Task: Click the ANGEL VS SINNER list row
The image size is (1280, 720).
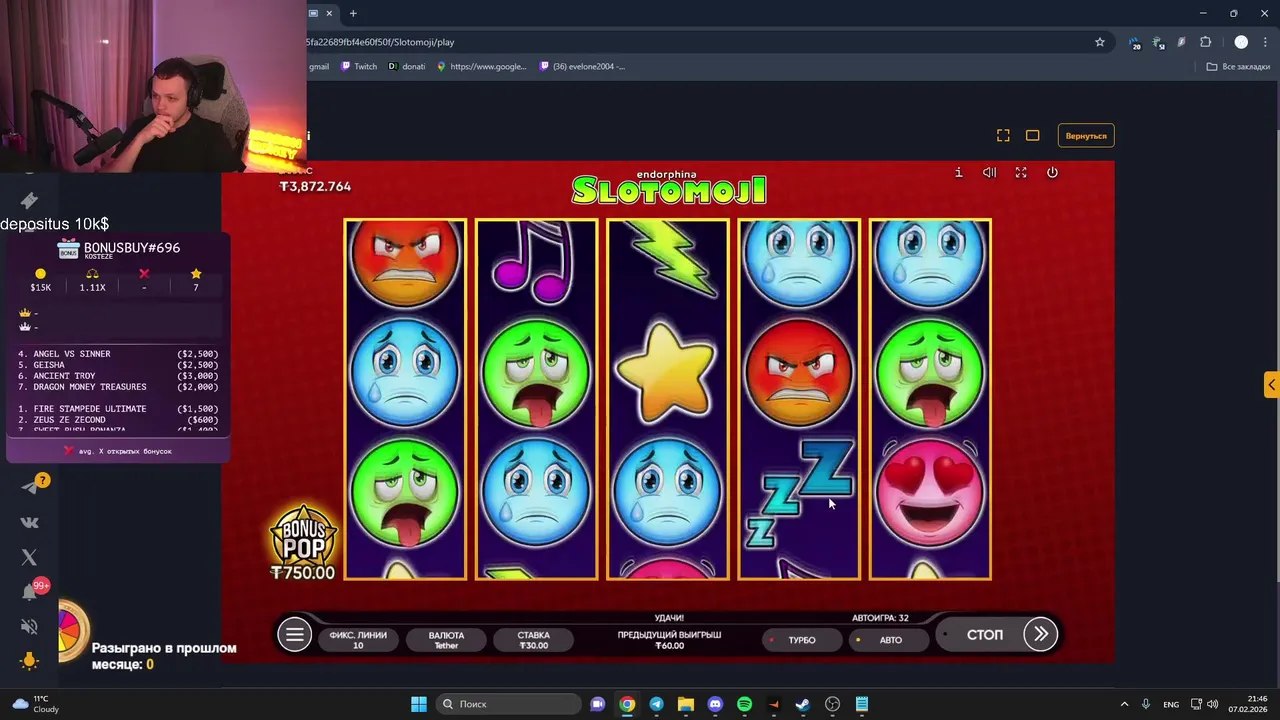Action: click(118, 354)
